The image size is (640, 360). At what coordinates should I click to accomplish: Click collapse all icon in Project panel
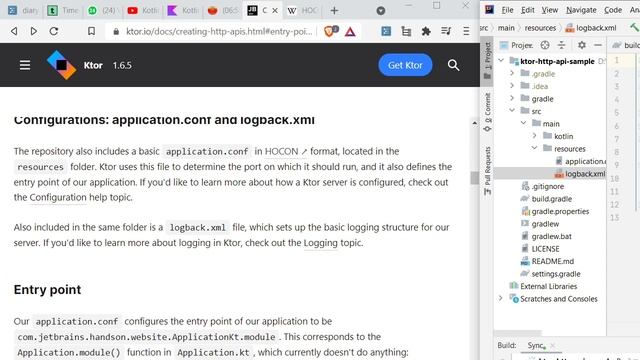[562, 45]
